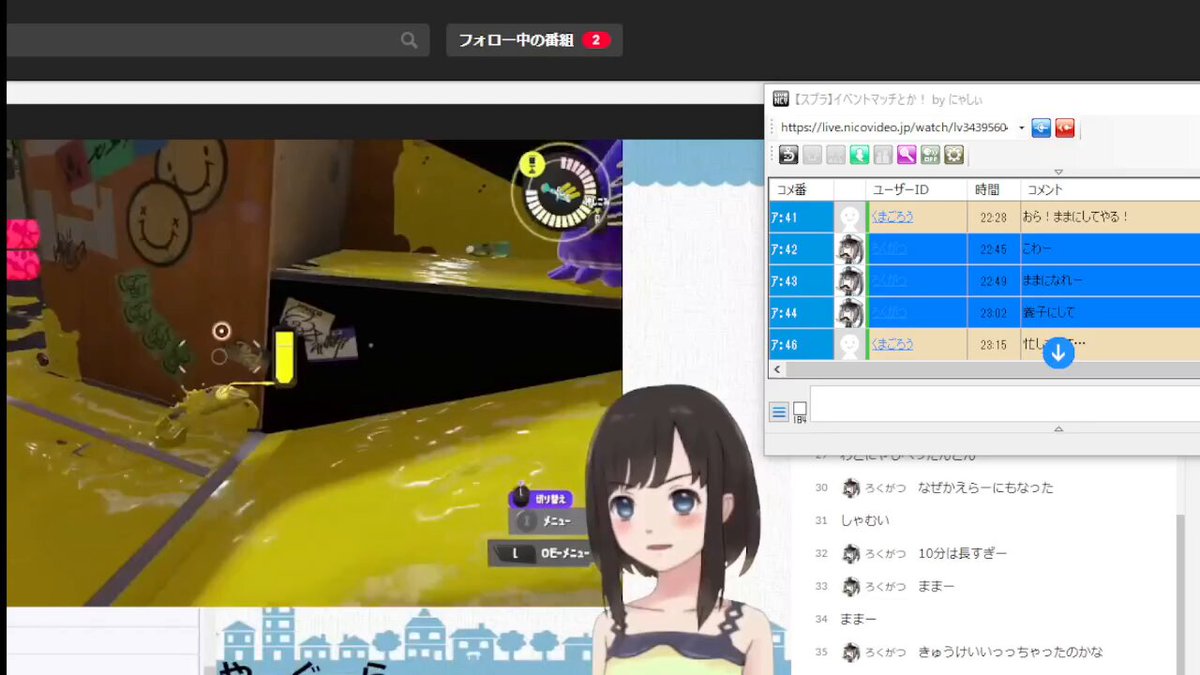The image size is (1200, 675).
Task: Click web comment 35 きゅうけいいっっちゃったのかな
Action: (x=1010, y=652)
